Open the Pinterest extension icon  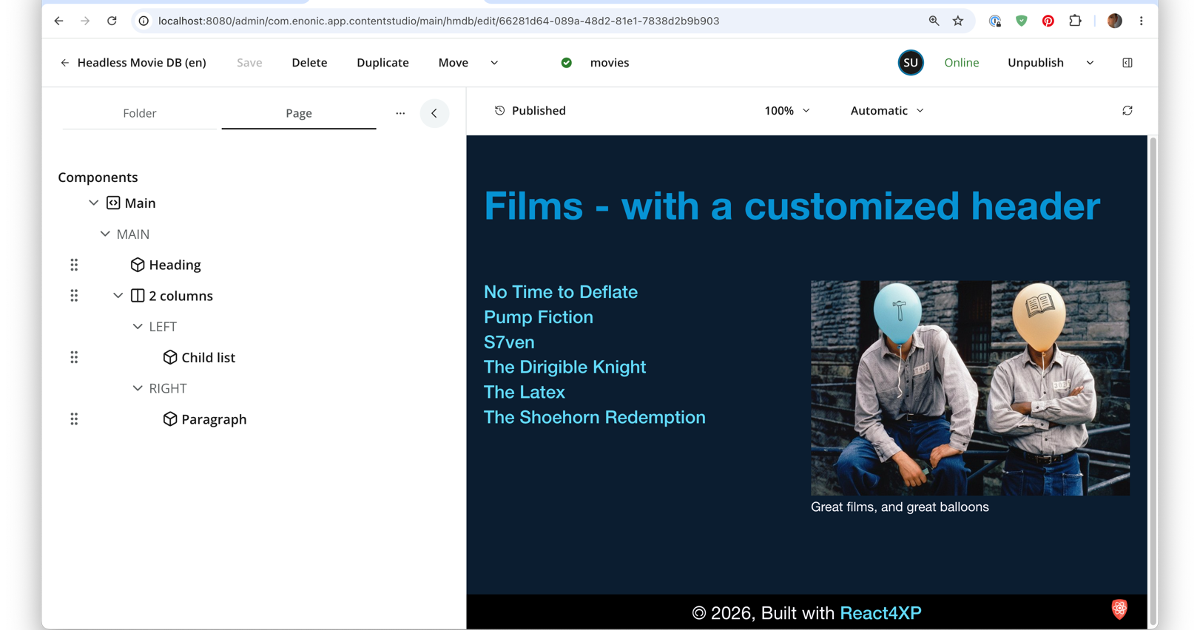(1048, 21)
